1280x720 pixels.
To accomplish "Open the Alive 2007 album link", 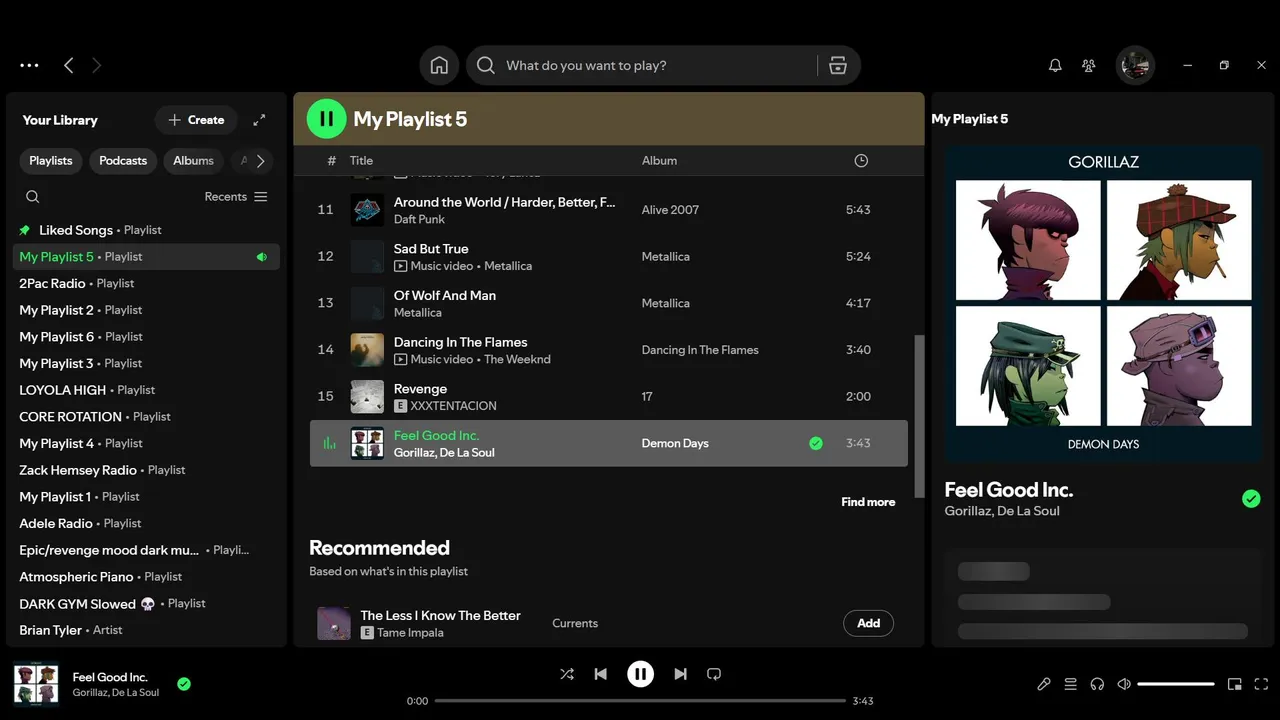I will pos(670,210).
